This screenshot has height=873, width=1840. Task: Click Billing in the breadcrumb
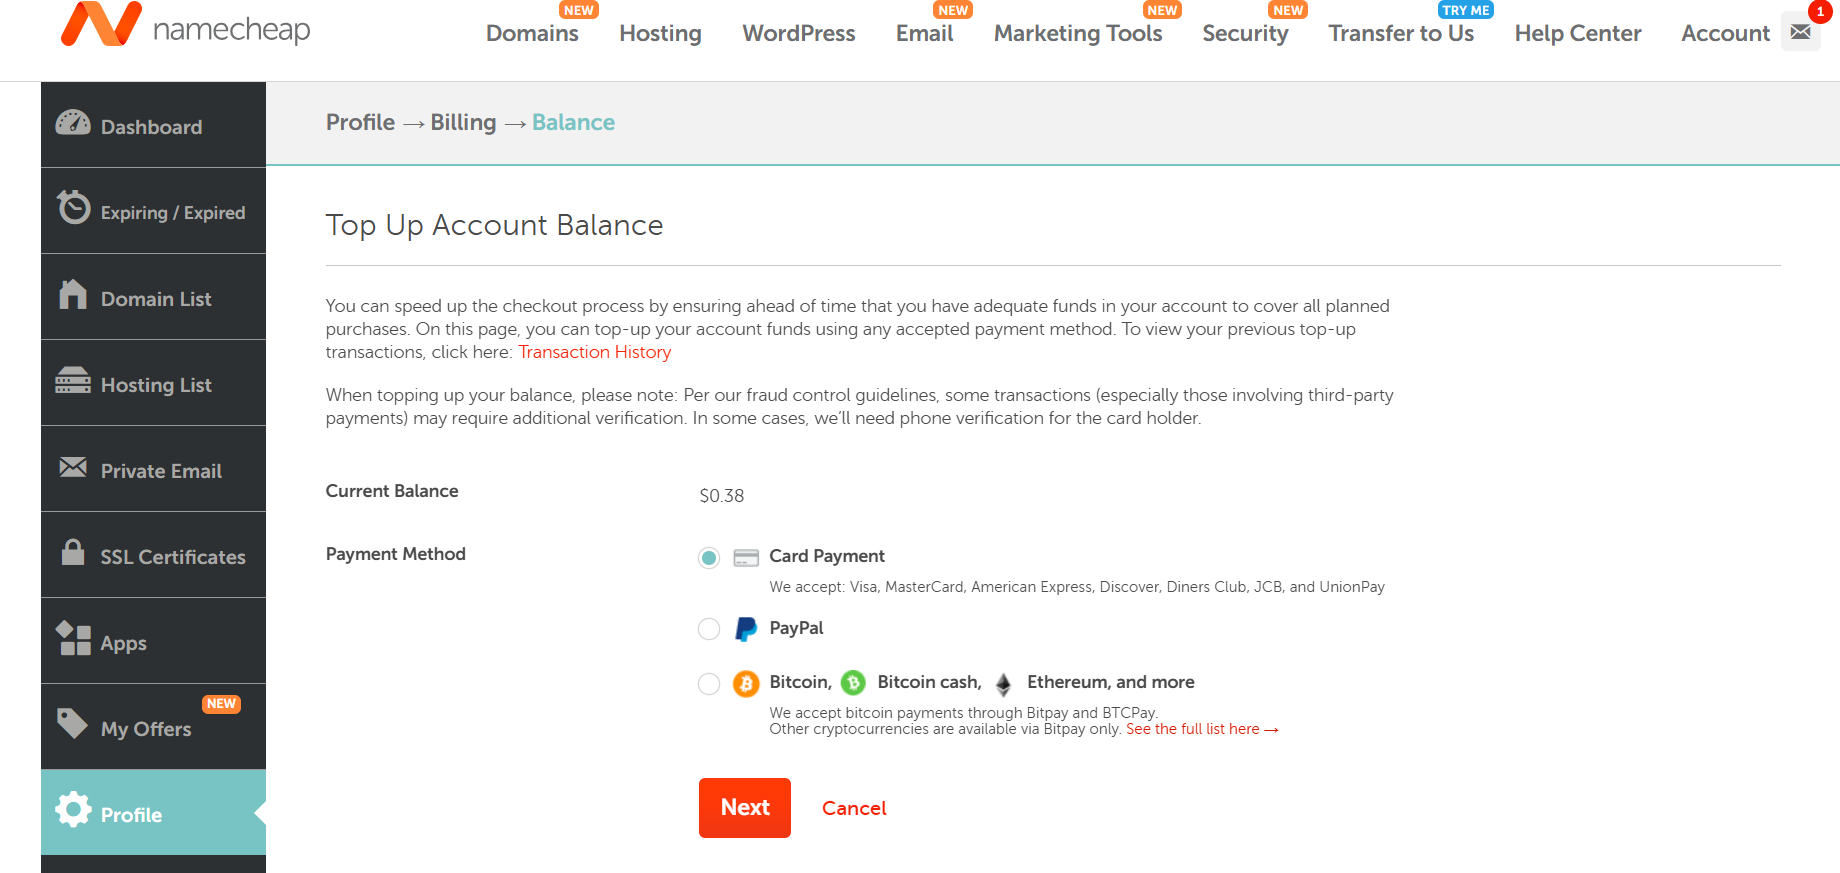[463, 122]
